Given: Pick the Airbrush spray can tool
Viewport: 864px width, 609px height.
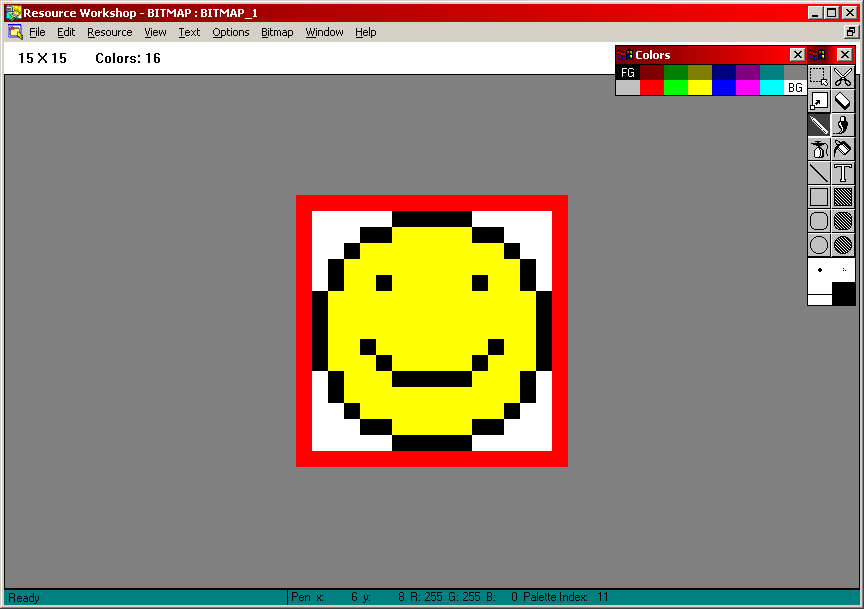Looking at the screenshot, I should [819, 149].
